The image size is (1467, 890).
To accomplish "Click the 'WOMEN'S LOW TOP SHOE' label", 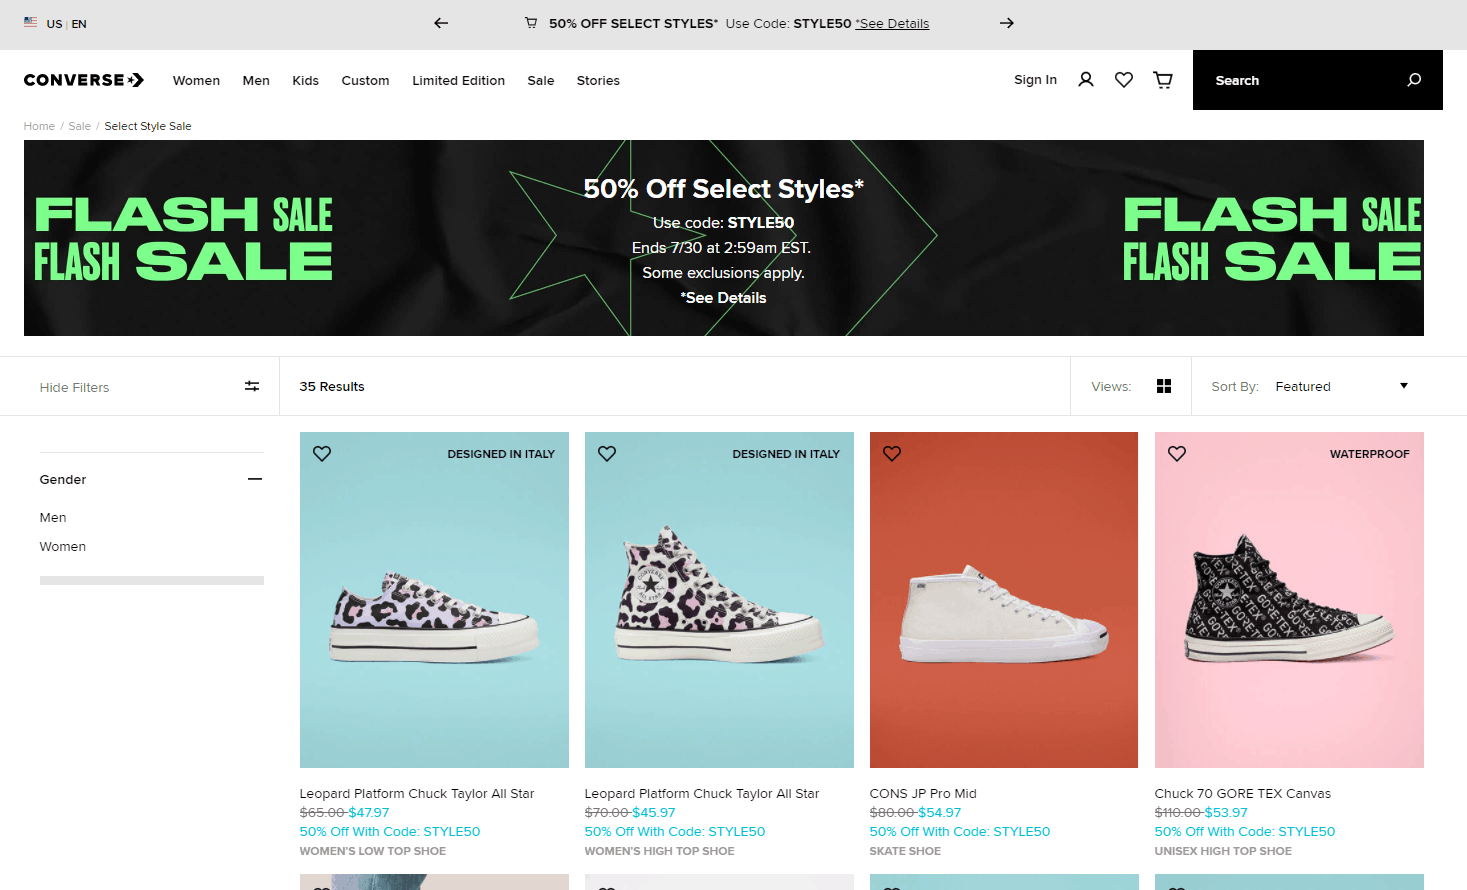I will click(373, 851).
